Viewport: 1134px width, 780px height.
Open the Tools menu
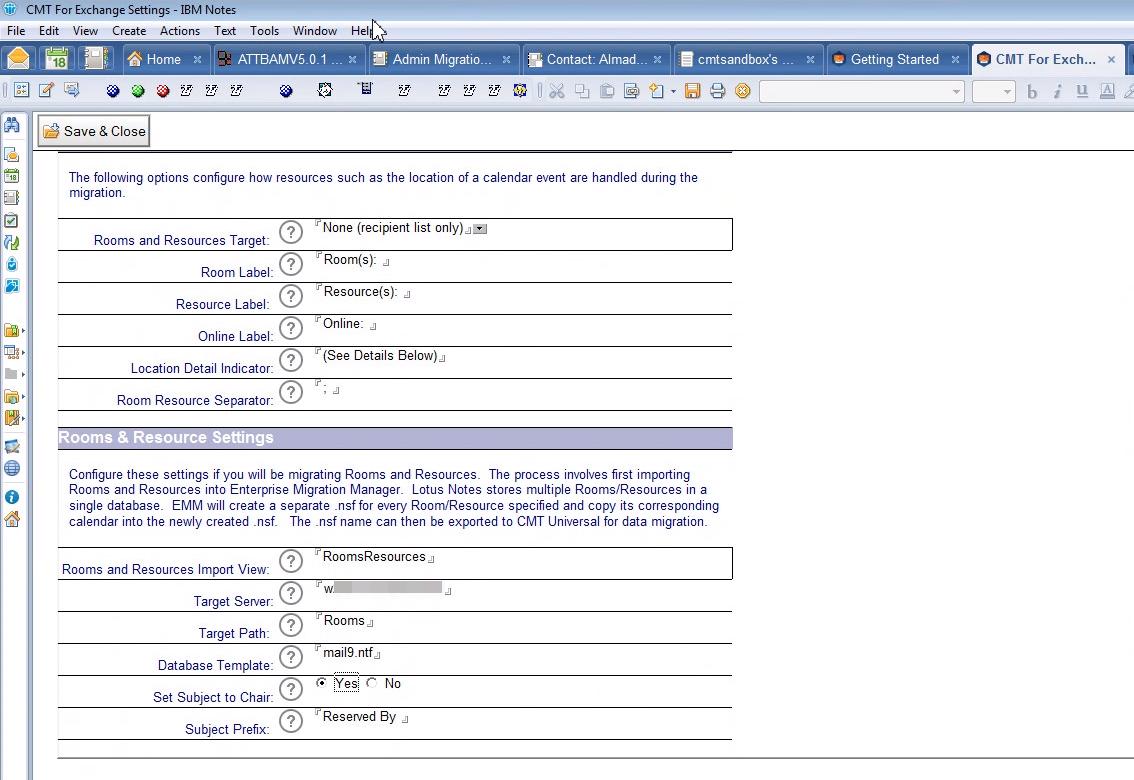264,30
